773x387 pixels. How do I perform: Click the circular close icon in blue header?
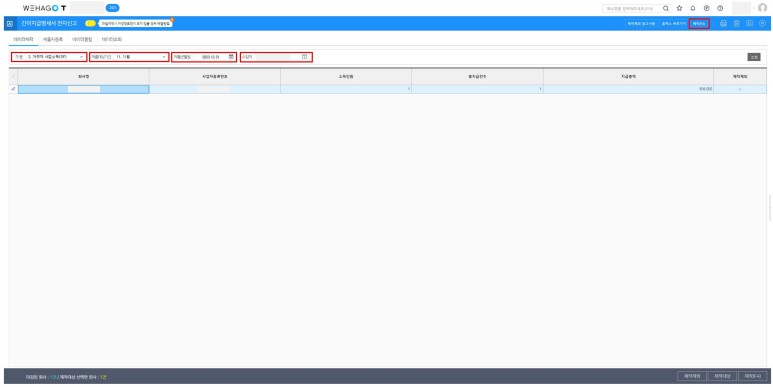[763, 24]
